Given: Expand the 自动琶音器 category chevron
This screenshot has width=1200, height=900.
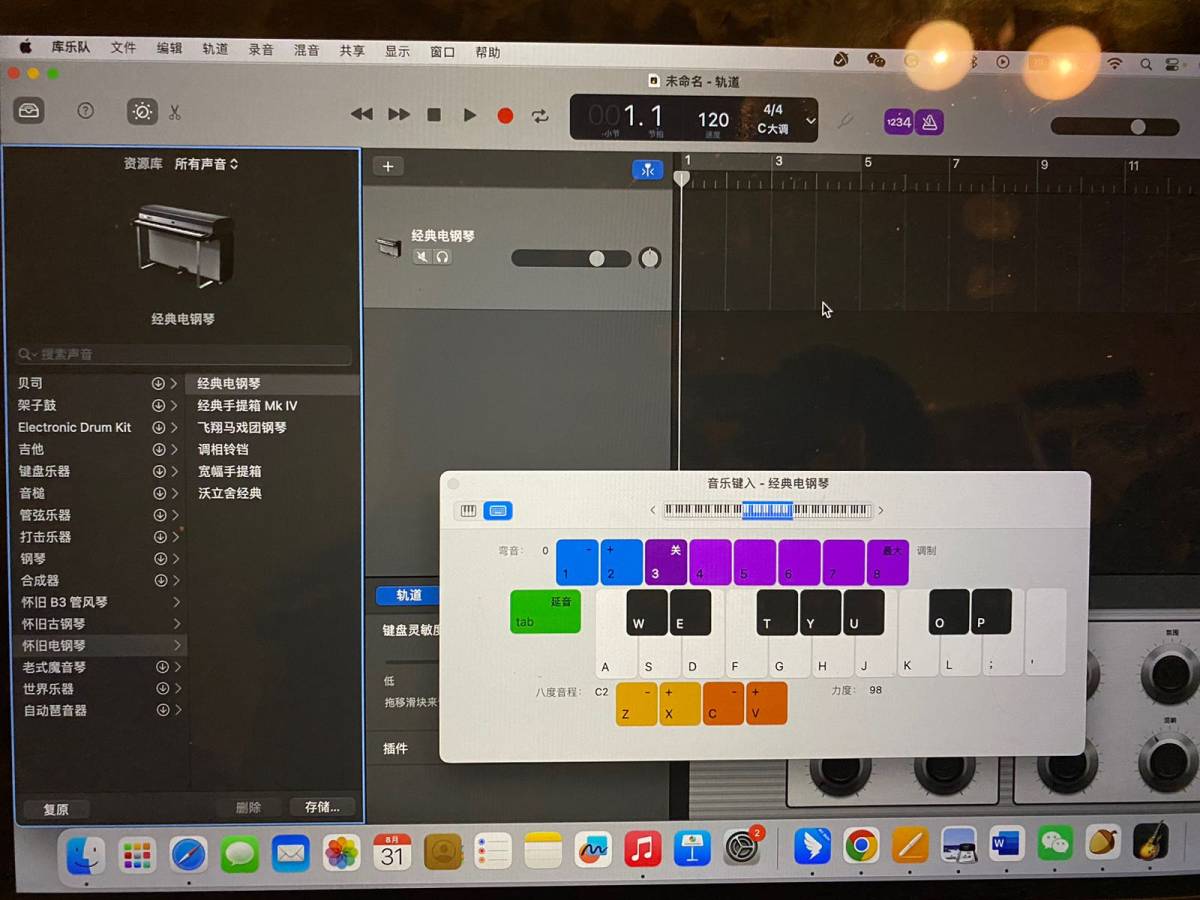Looking at the screenshot, I should tap(178, 710).
